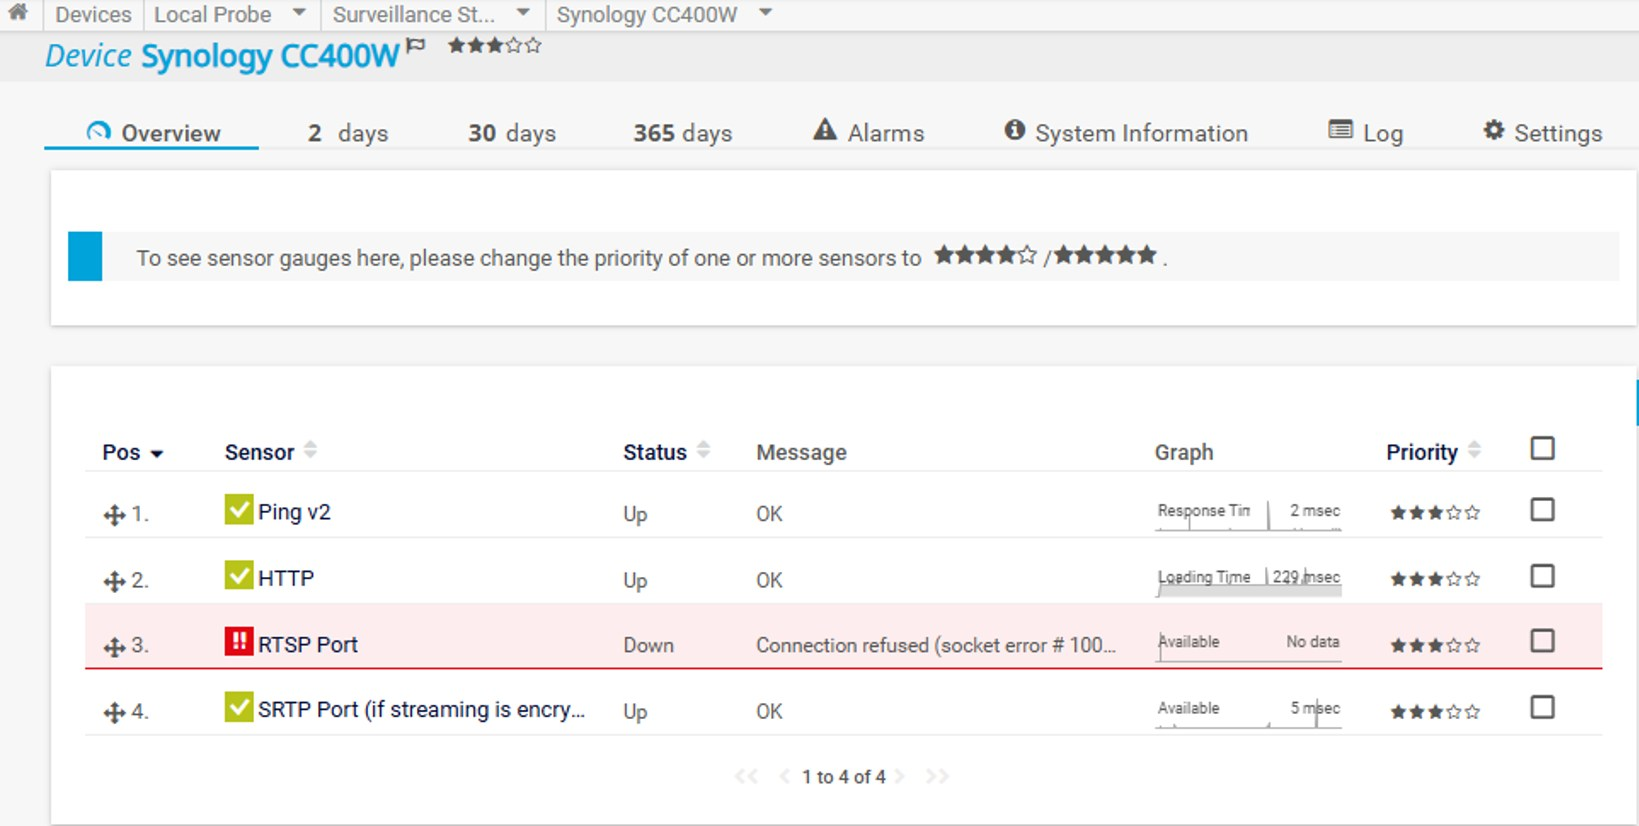
Task: Click the next page arrow in pagination
Action: [x=899, y=777]
